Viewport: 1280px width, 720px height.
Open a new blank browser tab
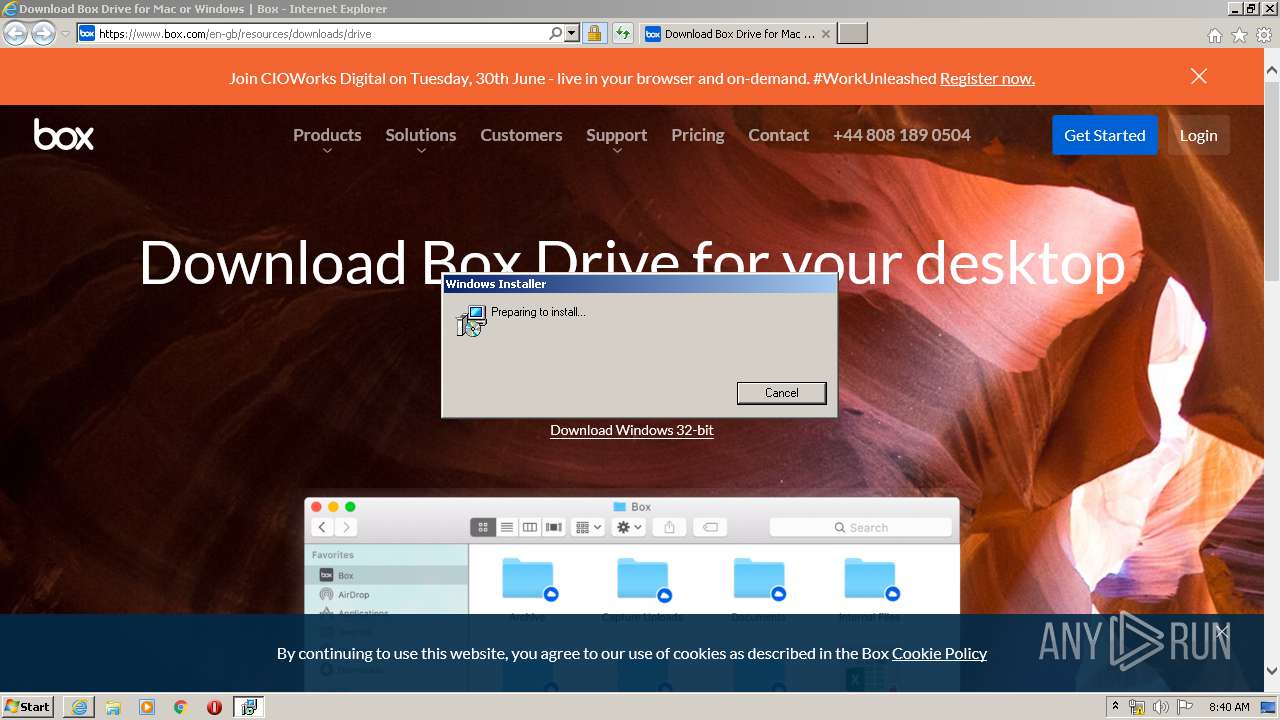(852, 34)
